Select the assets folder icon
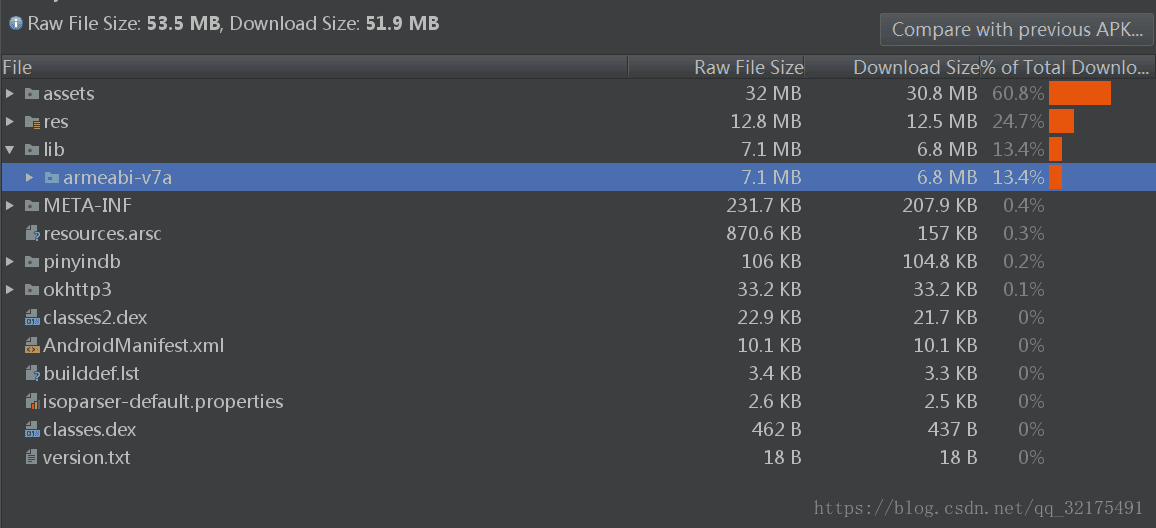 pos(32,94)
